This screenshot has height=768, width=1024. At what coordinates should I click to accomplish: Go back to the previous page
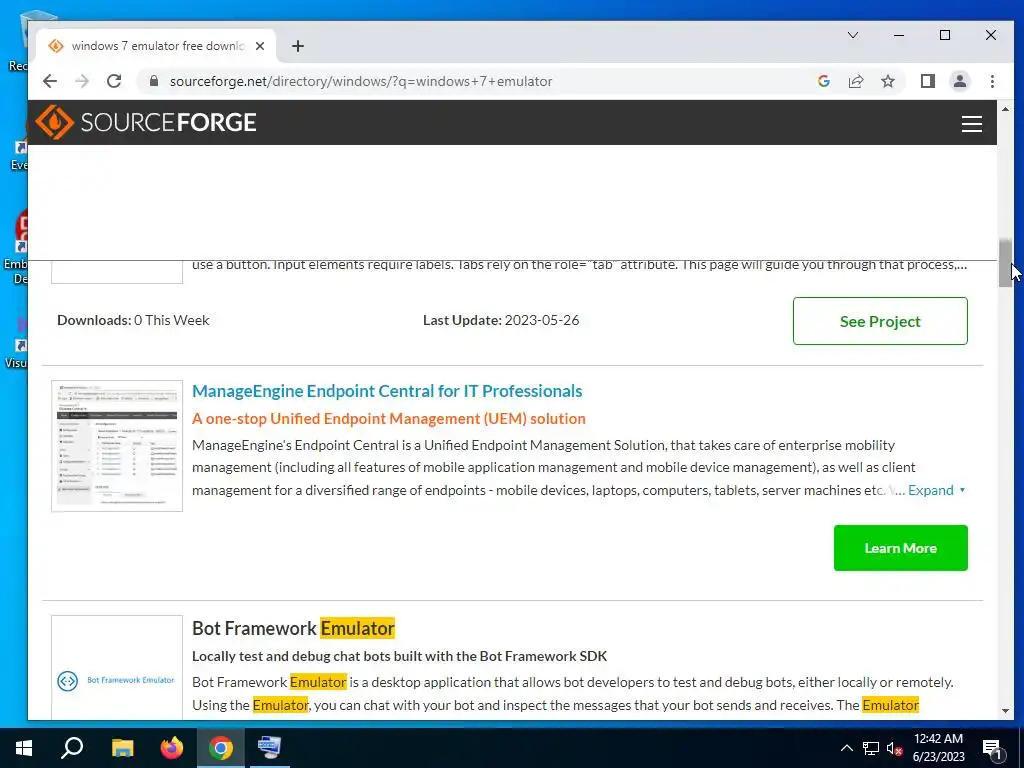point(50,81)
